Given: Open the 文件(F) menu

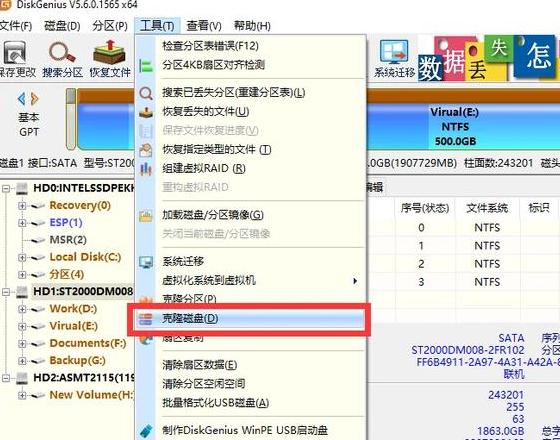Looking at the screenshot, I should pyautogui.click(x=16, y=26).
